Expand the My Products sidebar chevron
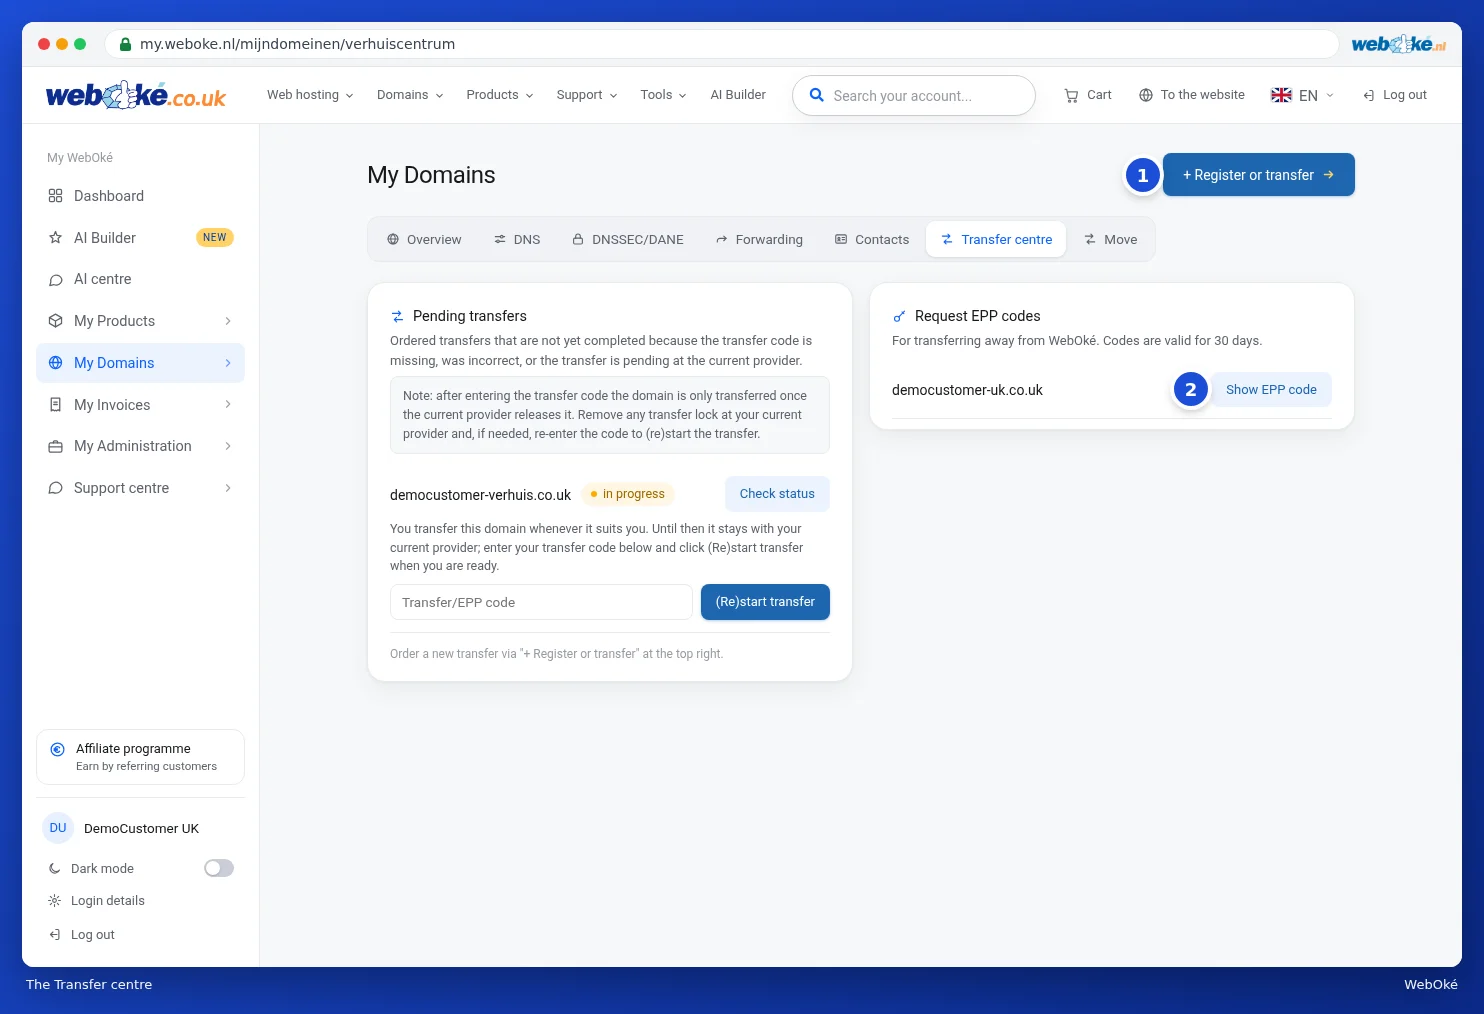 228,321
